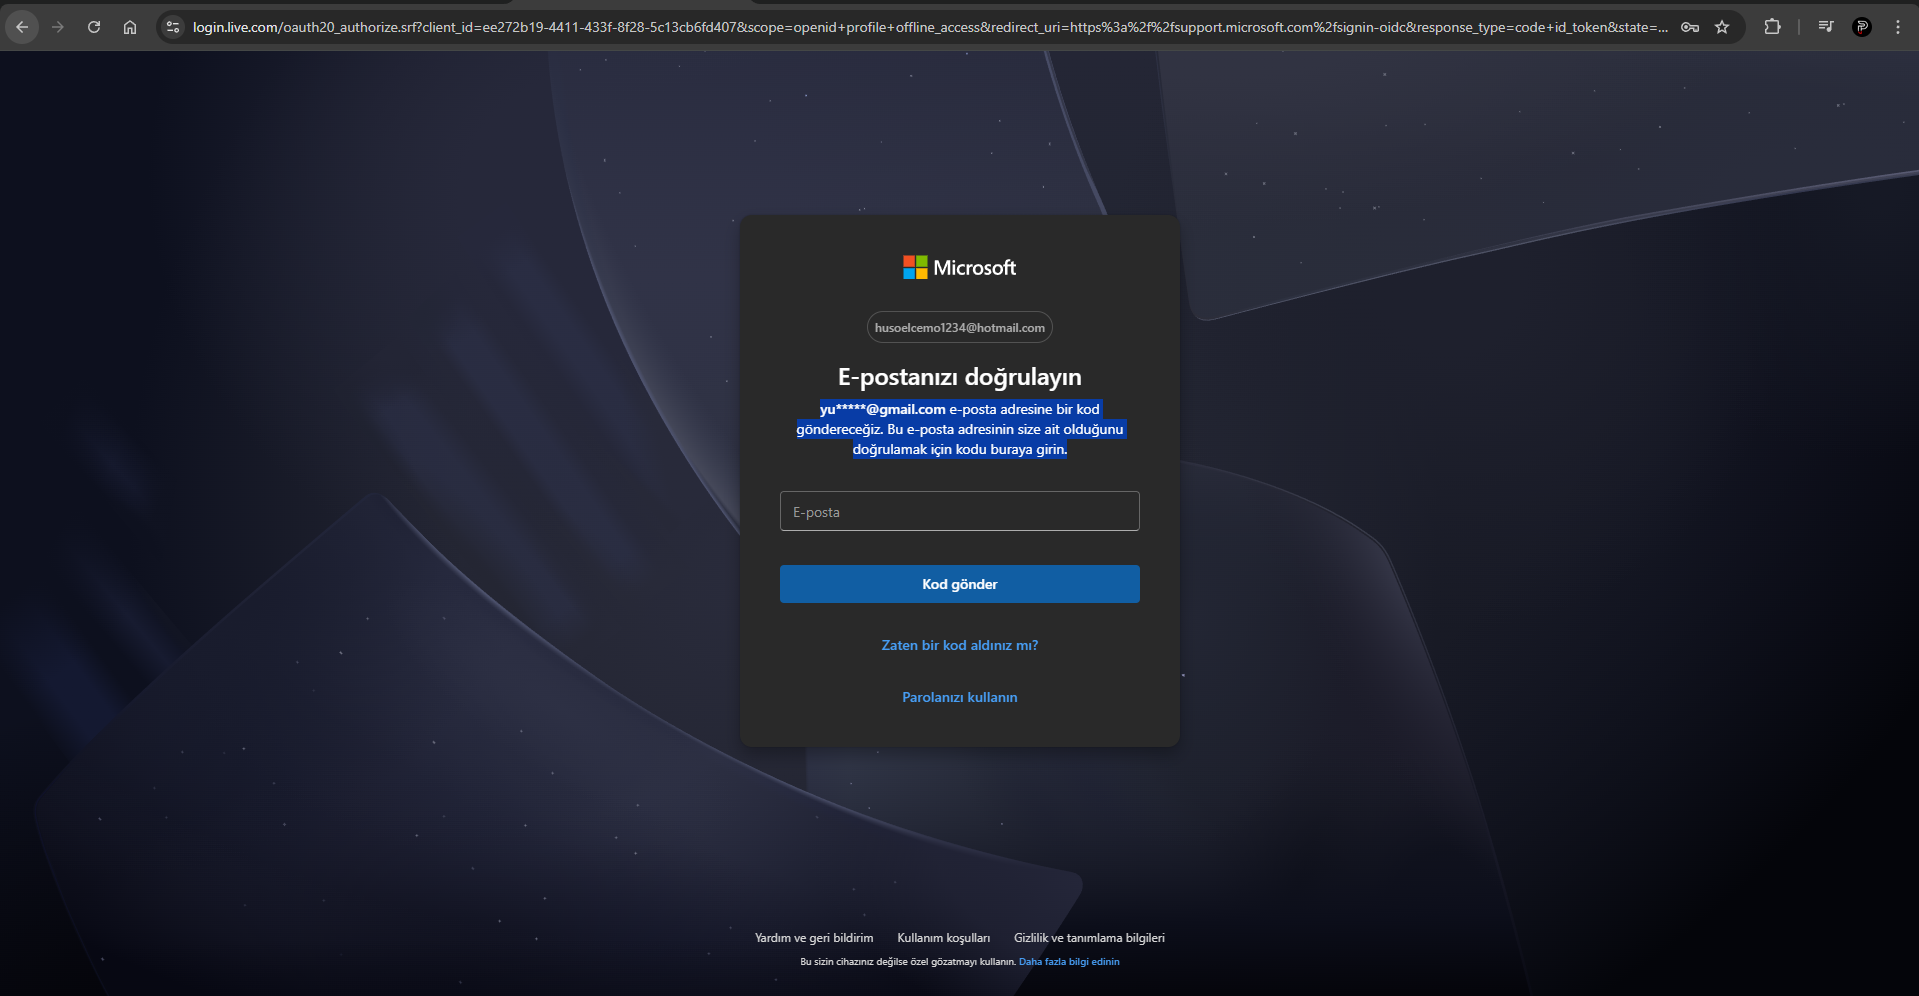The width and height of the screenshot is (1919, 996).
Task: Follow the 'Daha fazla bilgi edinin' link
Action: point(1069,962)
